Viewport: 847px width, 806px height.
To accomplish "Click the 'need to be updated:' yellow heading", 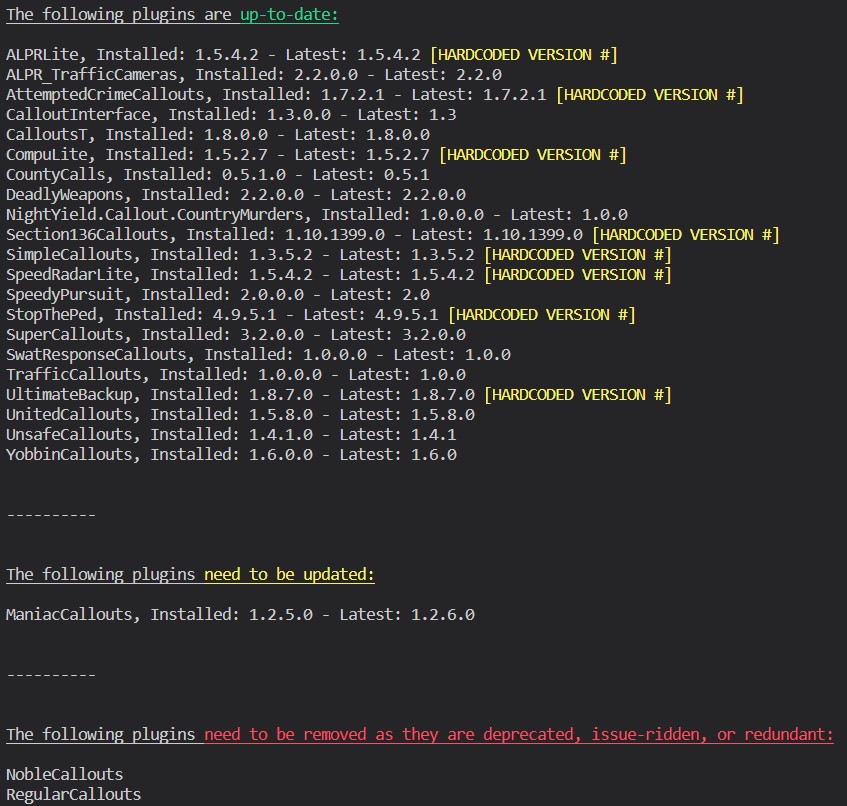I will pos(289,574).
